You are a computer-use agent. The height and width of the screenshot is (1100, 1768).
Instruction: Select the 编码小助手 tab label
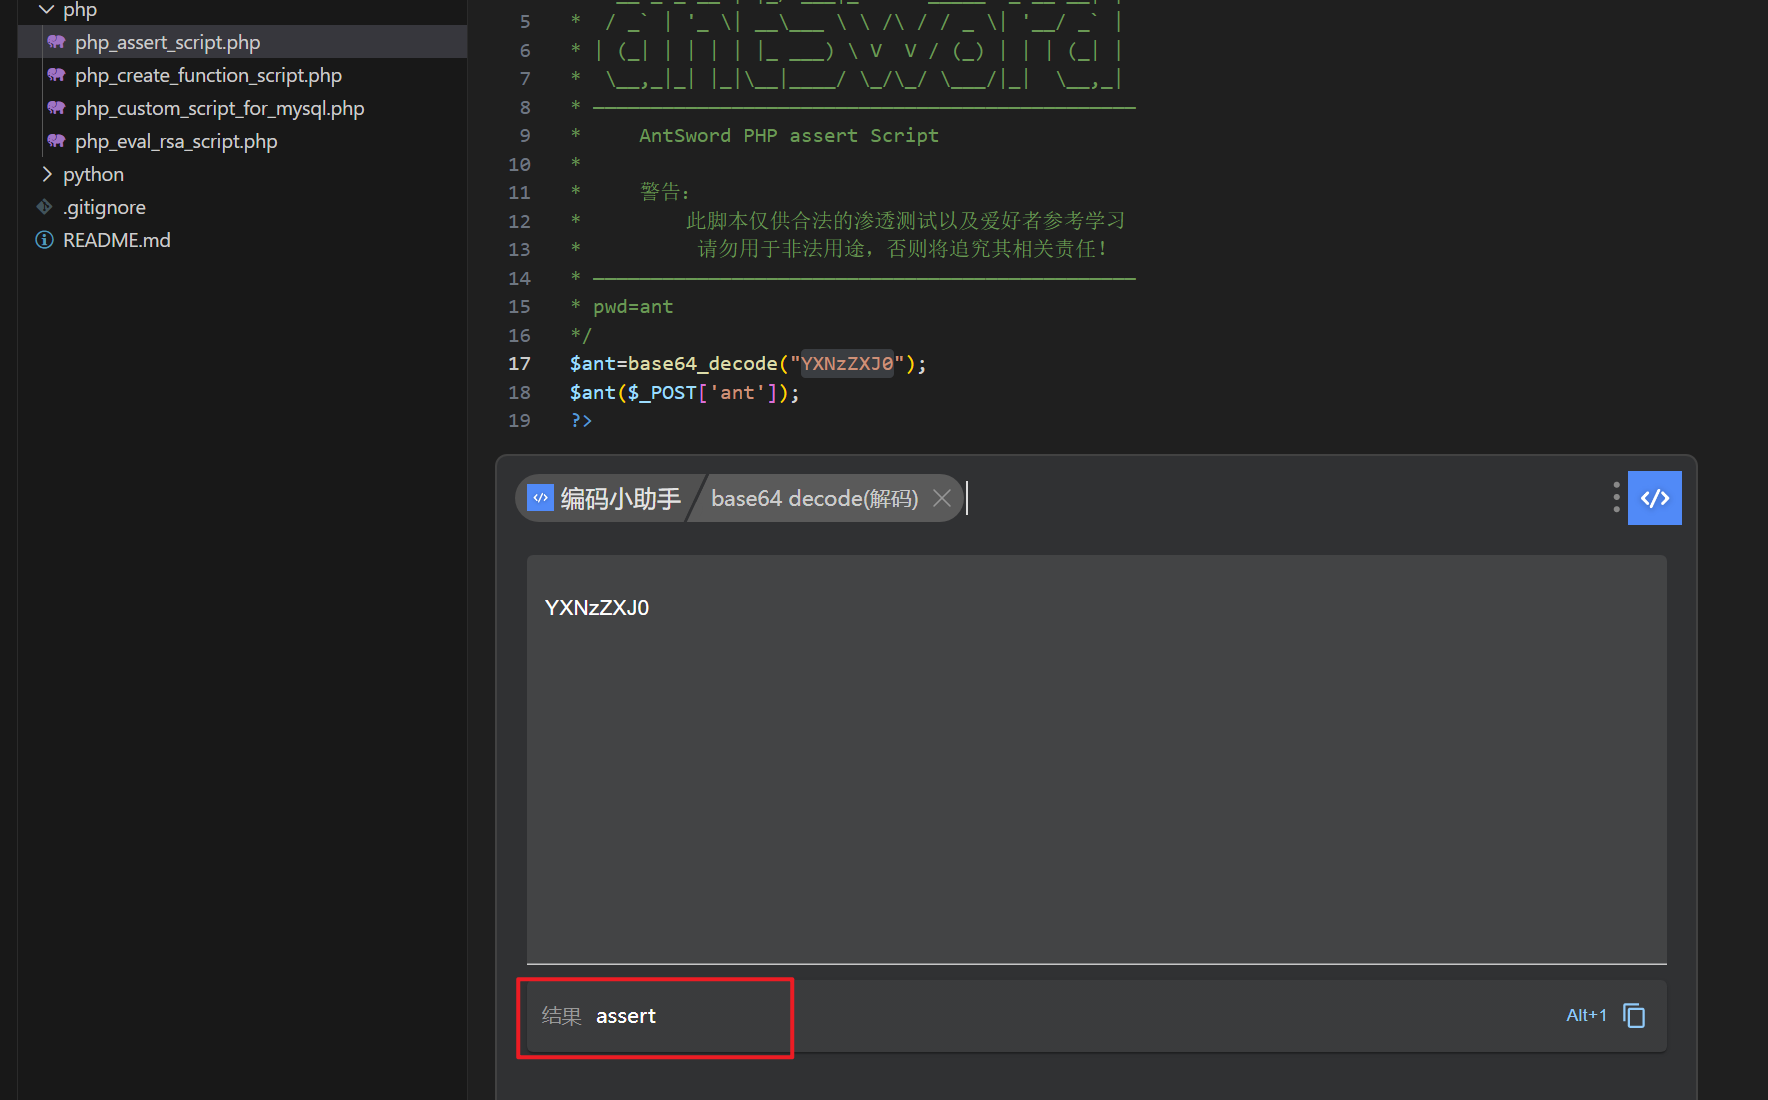click(x=620, y=498)
